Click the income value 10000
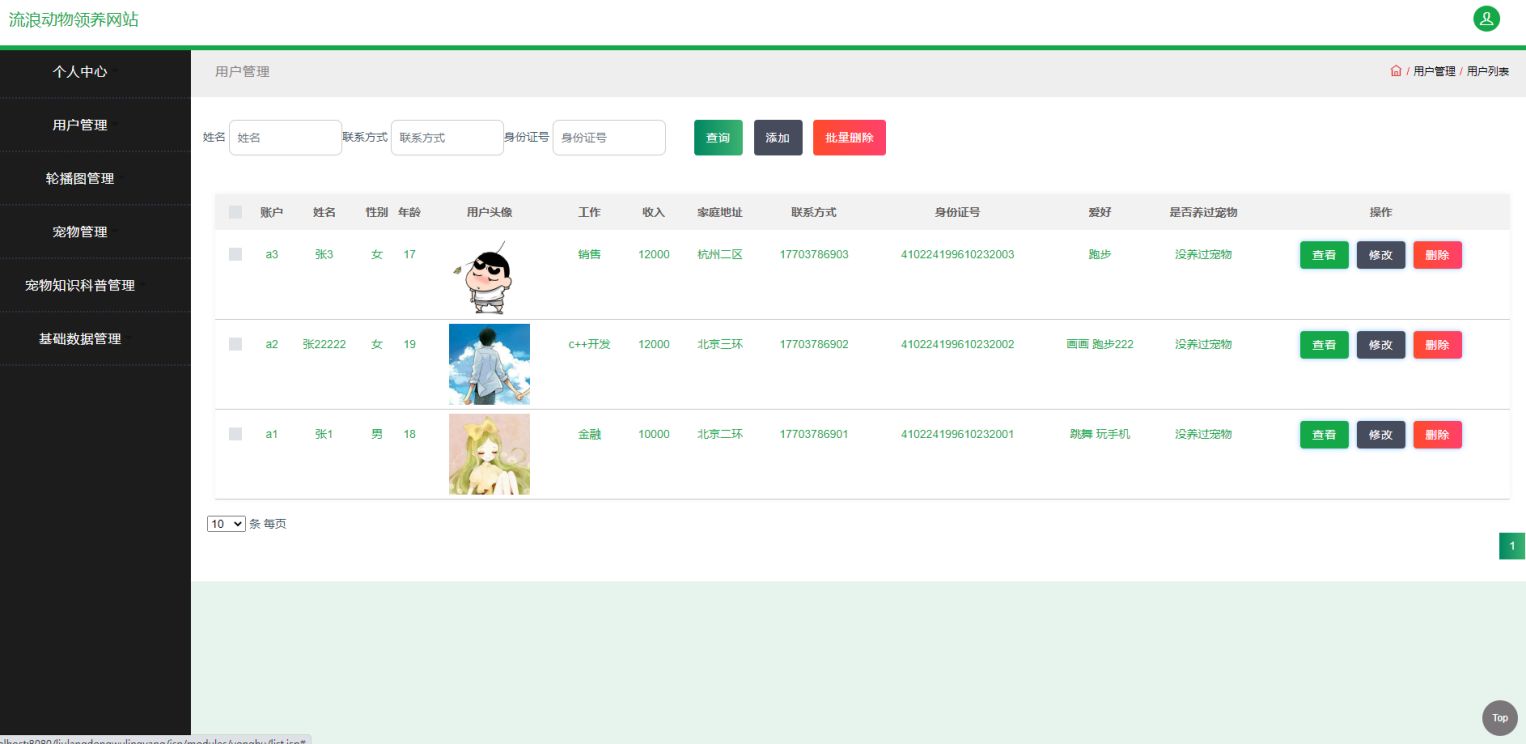This screenshot has width=1526, height=744. pos(654,434)
